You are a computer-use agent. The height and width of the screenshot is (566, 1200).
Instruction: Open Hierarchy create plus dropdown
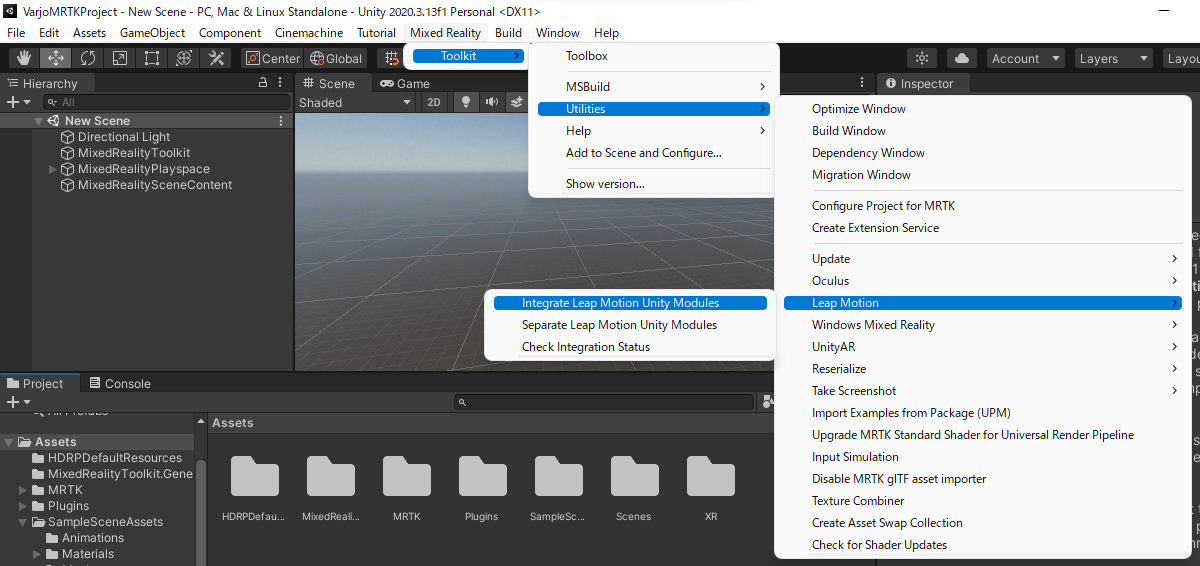pos(18,102)
